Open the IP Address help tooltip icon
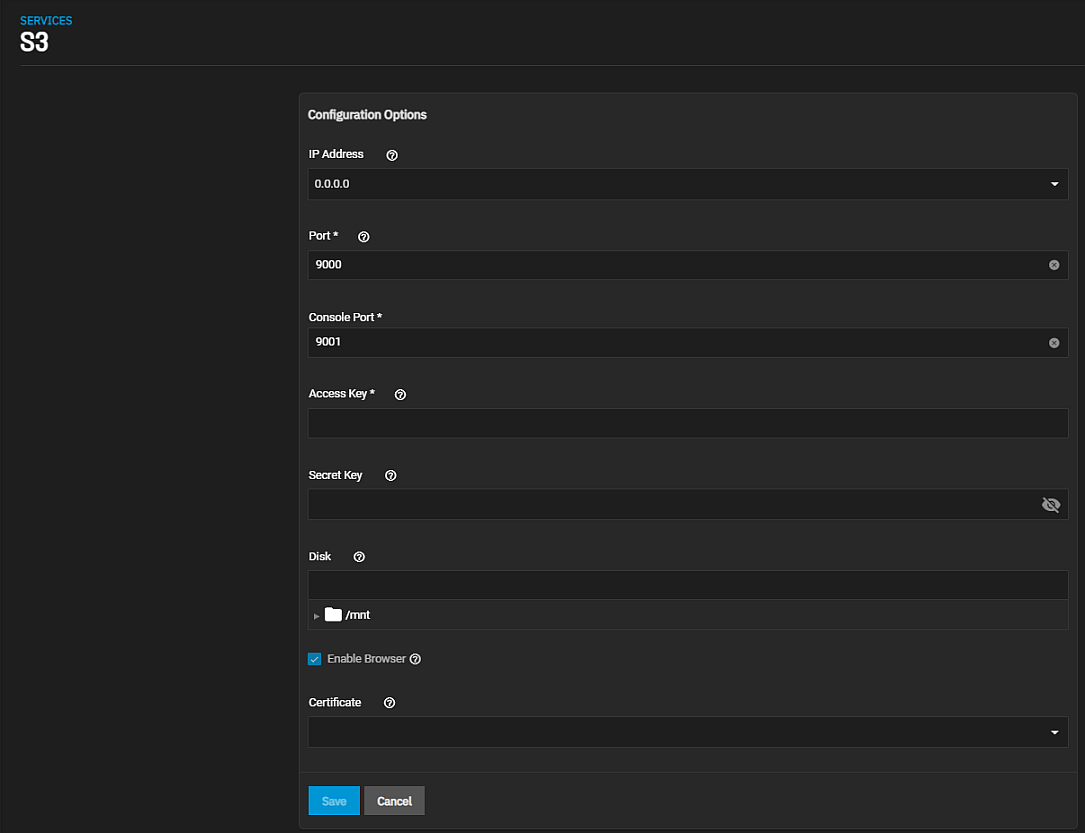This screenshot has height=833, width=1085. tap(392, 155)
